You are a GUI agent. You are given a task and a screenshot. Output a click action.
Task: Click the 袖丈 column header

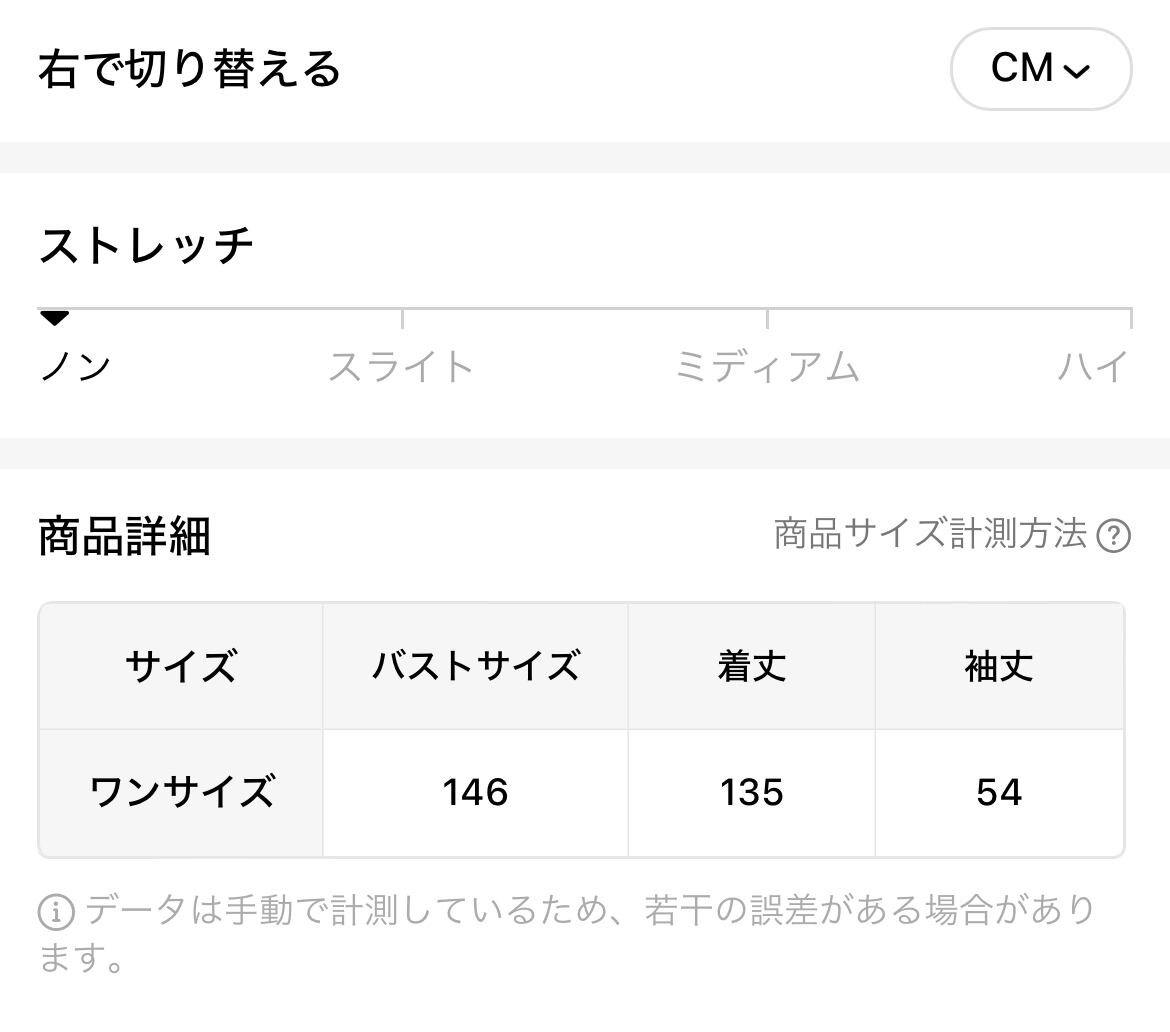(999, 666)
